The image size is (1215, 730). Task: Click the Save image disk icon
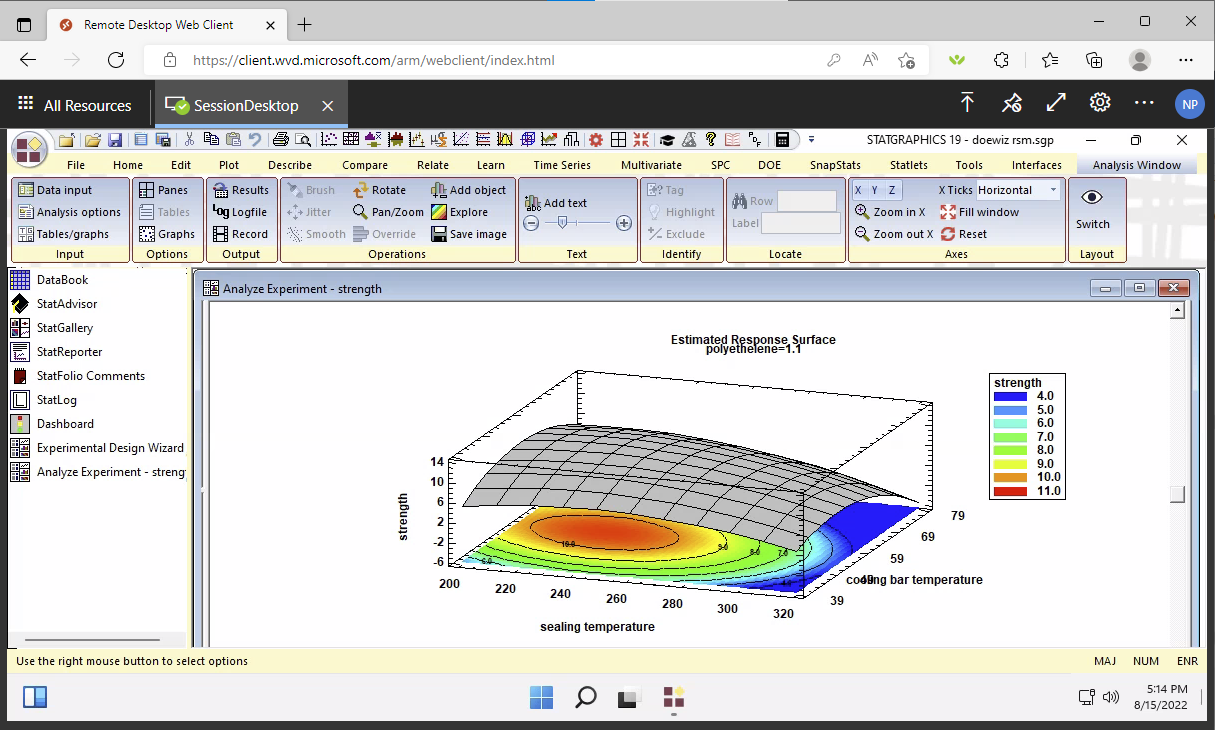pyautogui.click(x=439, y=234)
